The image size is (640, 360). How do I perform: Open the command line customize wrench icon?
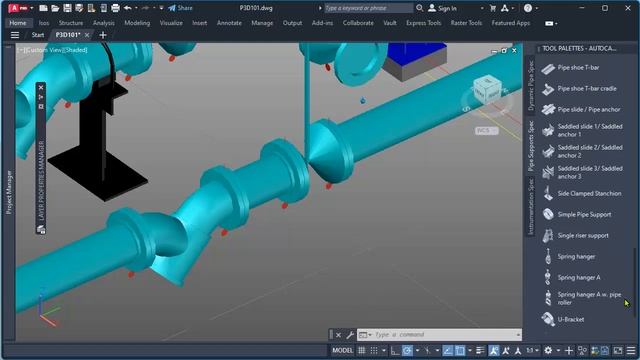(x=350, y=335)
